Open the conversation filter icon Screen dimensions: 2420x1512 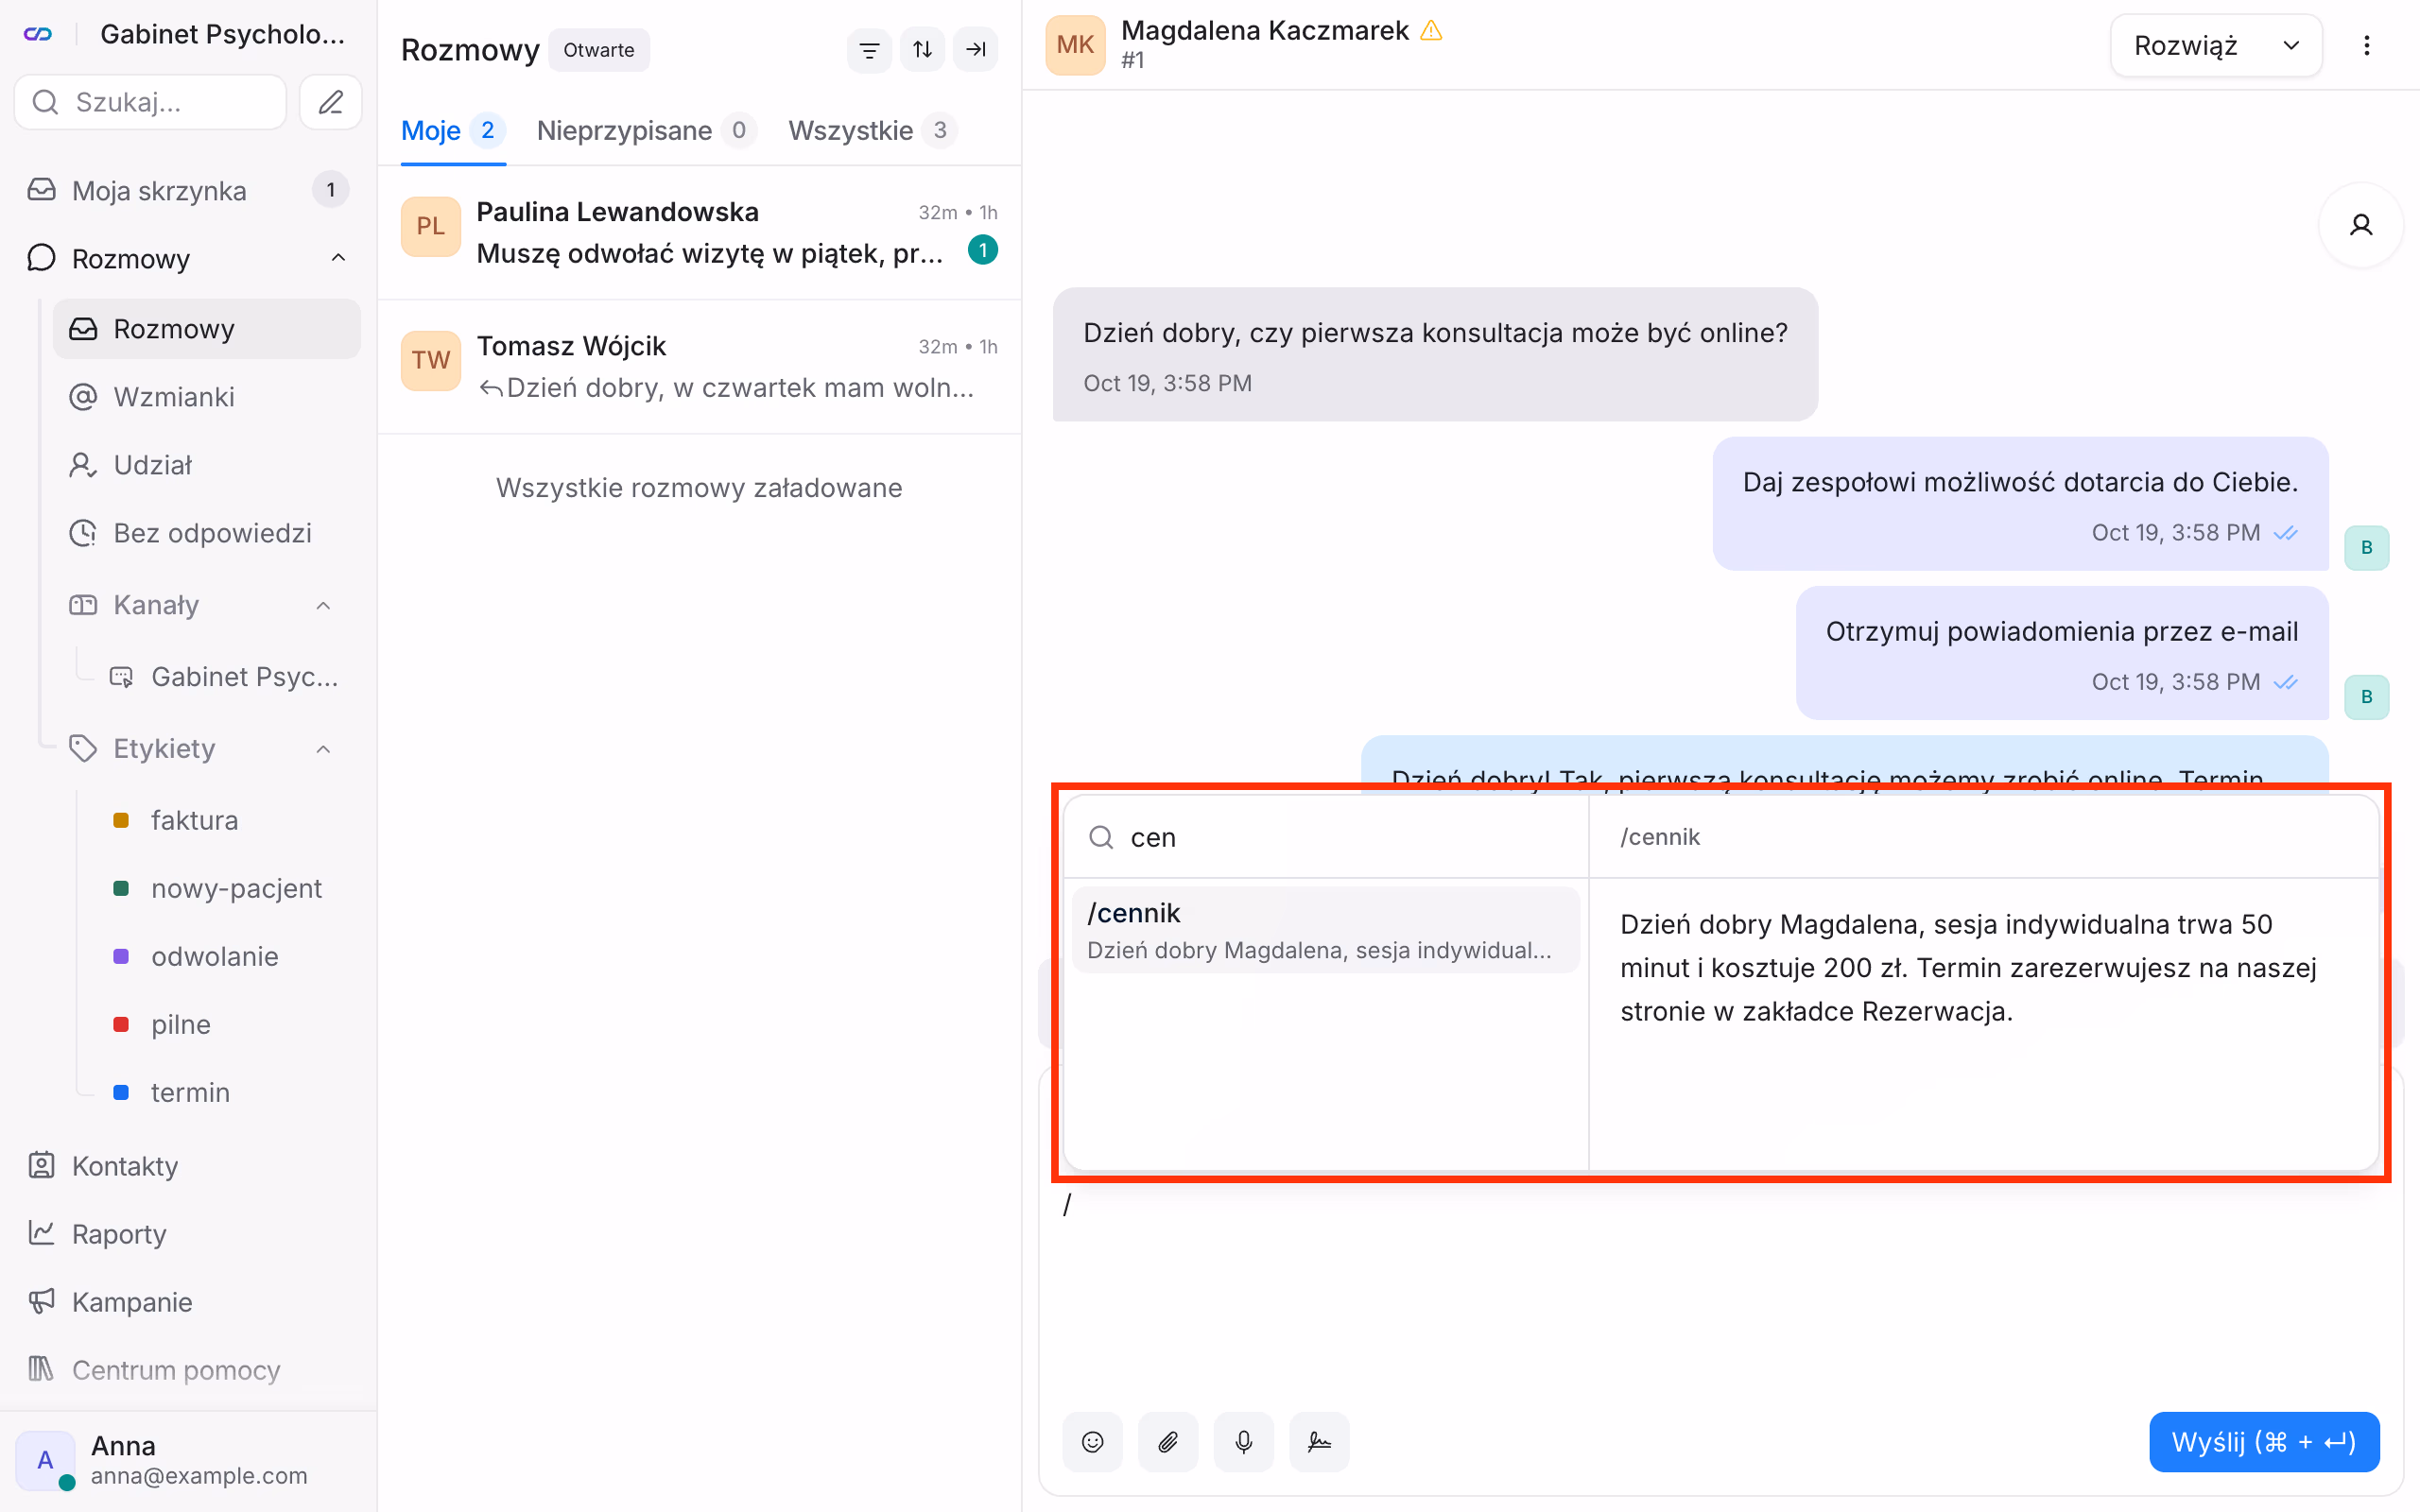tap(869, 49)
